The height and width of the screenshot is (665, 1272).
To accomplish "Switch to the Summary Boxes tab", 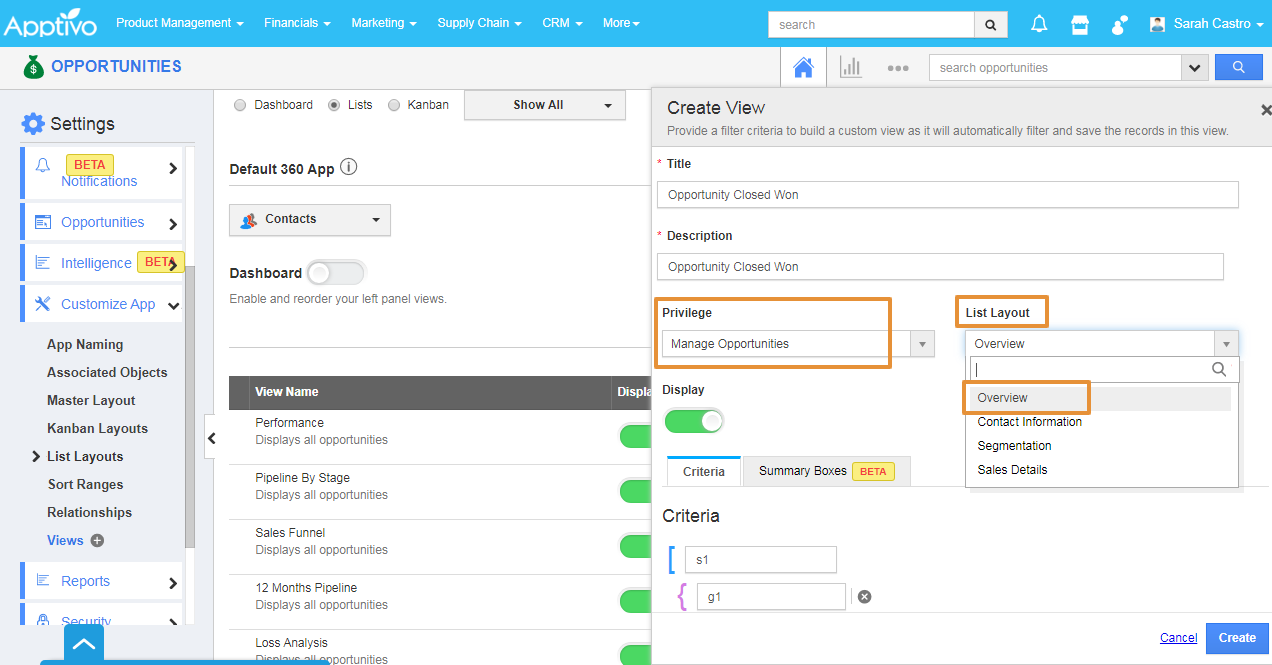I will point(825,471).
